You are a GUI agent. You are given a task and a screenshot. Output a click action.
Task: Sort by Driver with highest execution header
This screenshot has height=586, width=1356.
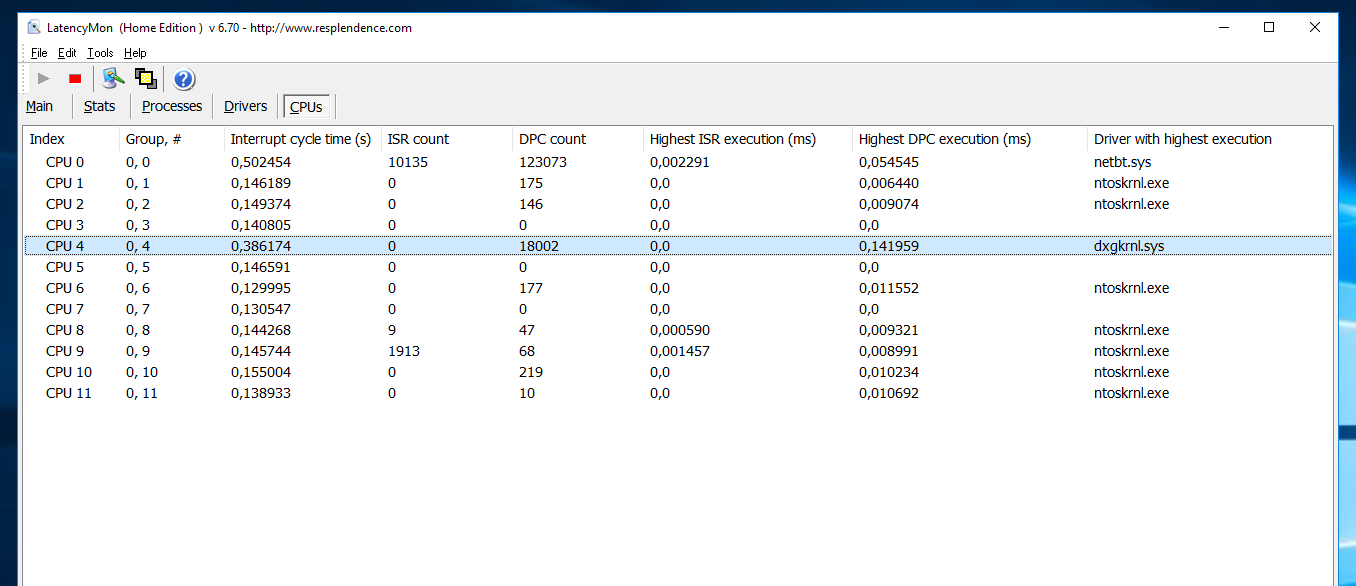pyautogui.click(x=1210, y=139)
